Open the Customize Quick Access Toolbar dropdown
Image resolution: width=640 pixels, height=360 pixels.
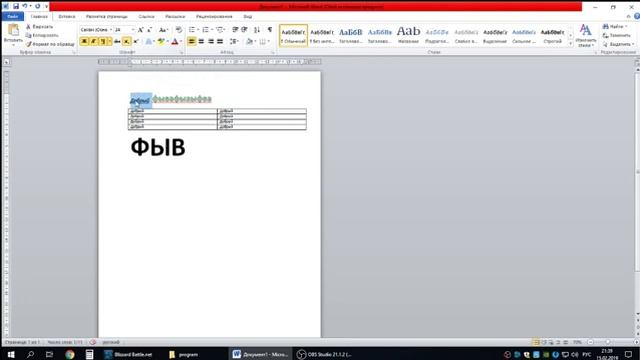[x=46, y=6]
